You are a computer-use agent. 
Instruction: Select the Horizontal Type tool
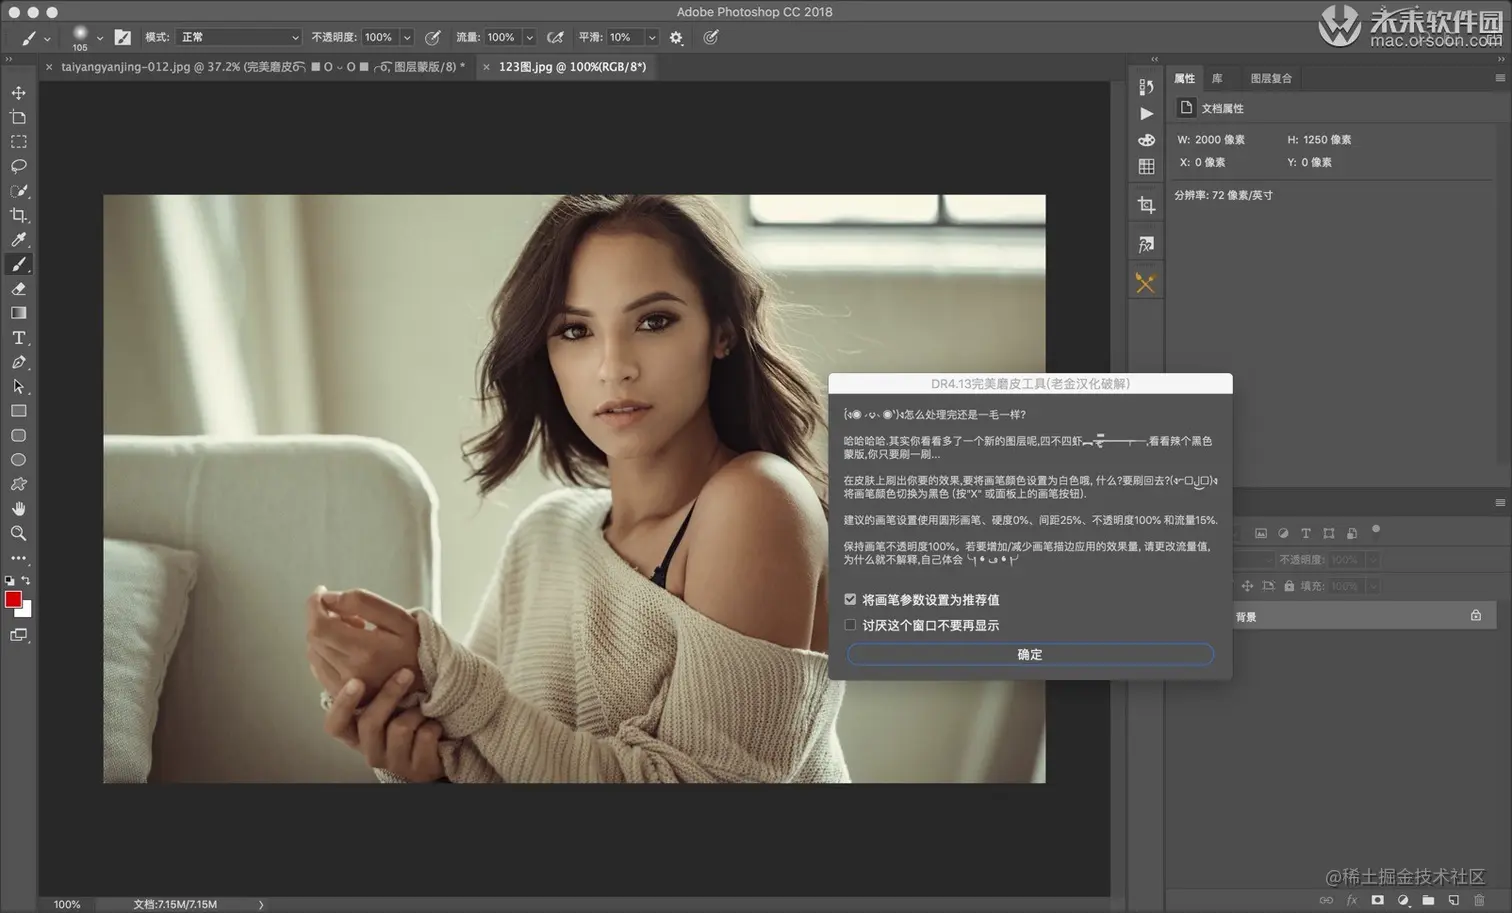tap(18, 338)
